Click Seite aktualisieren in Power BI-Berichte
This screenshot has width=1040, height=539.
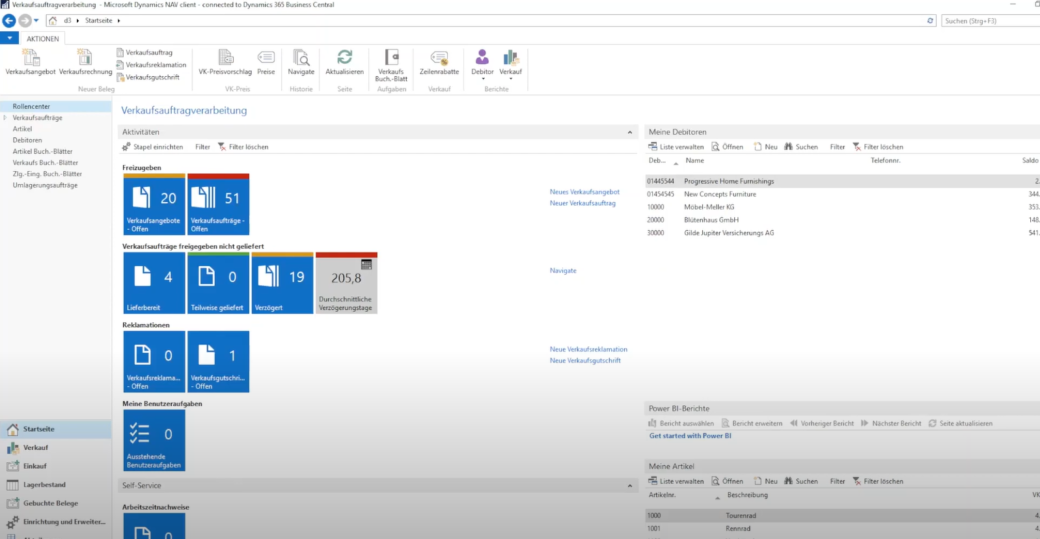960,424
